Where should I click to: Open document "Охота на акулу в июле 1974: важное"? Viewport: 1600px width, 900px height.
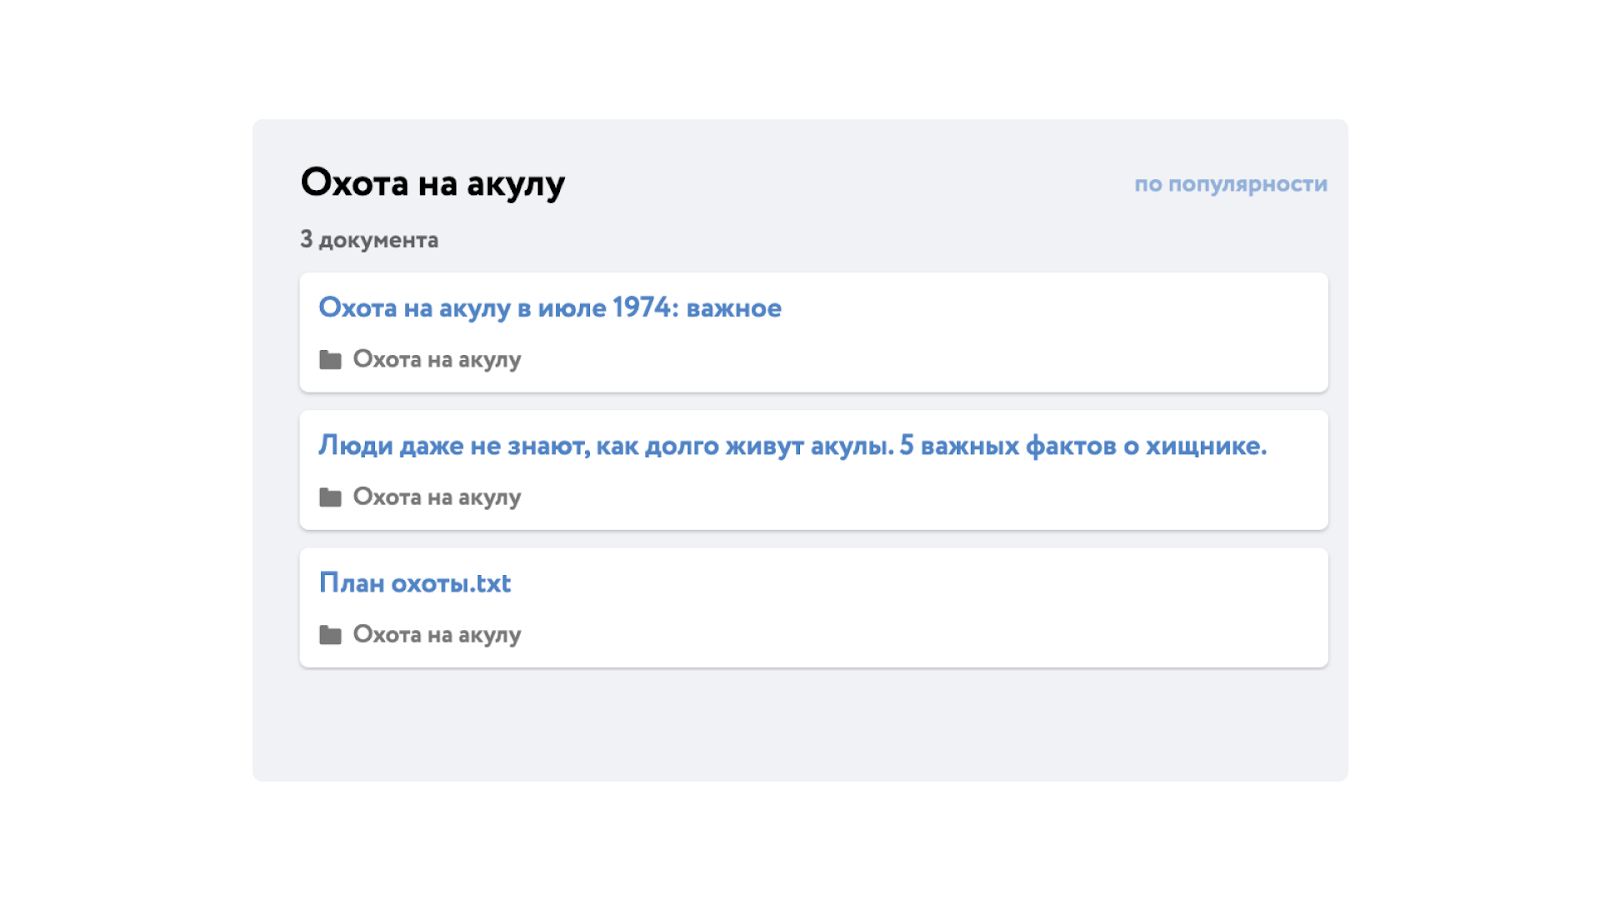(x=550, y=308)
